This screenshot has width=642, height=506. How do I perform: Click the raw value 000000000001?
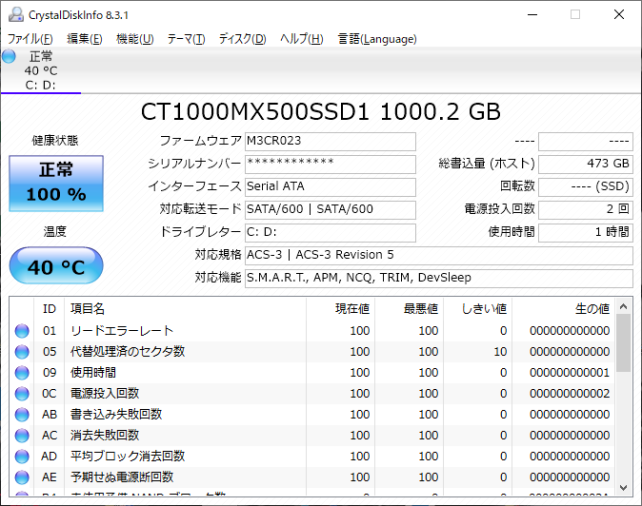point(570,373)
